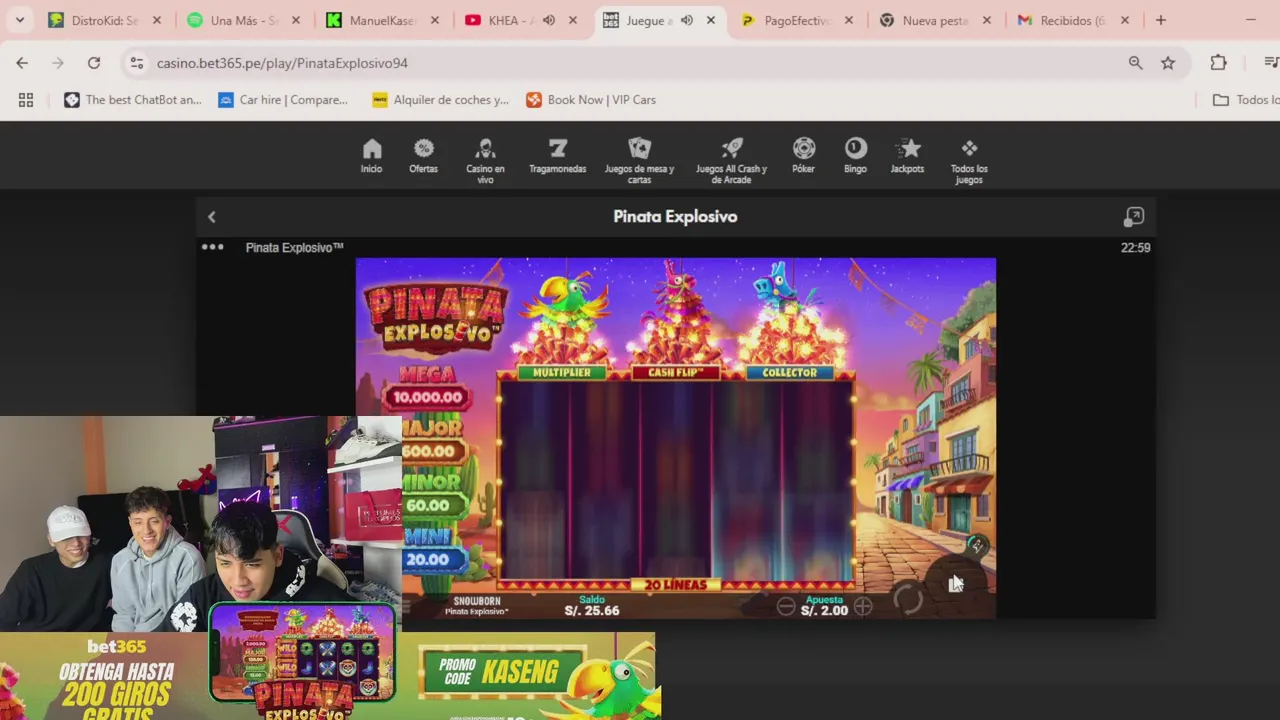Increase the bet with plus button
This screenshot has height=720, width=1280.
click(863, 606)
